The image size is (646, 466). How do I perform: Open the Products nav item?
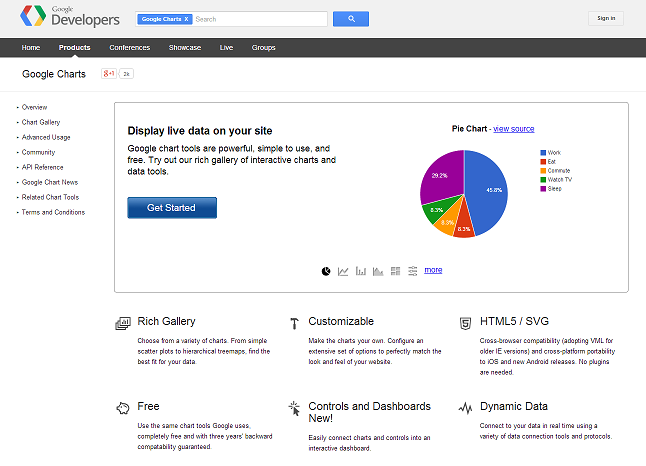coord(75,48)
